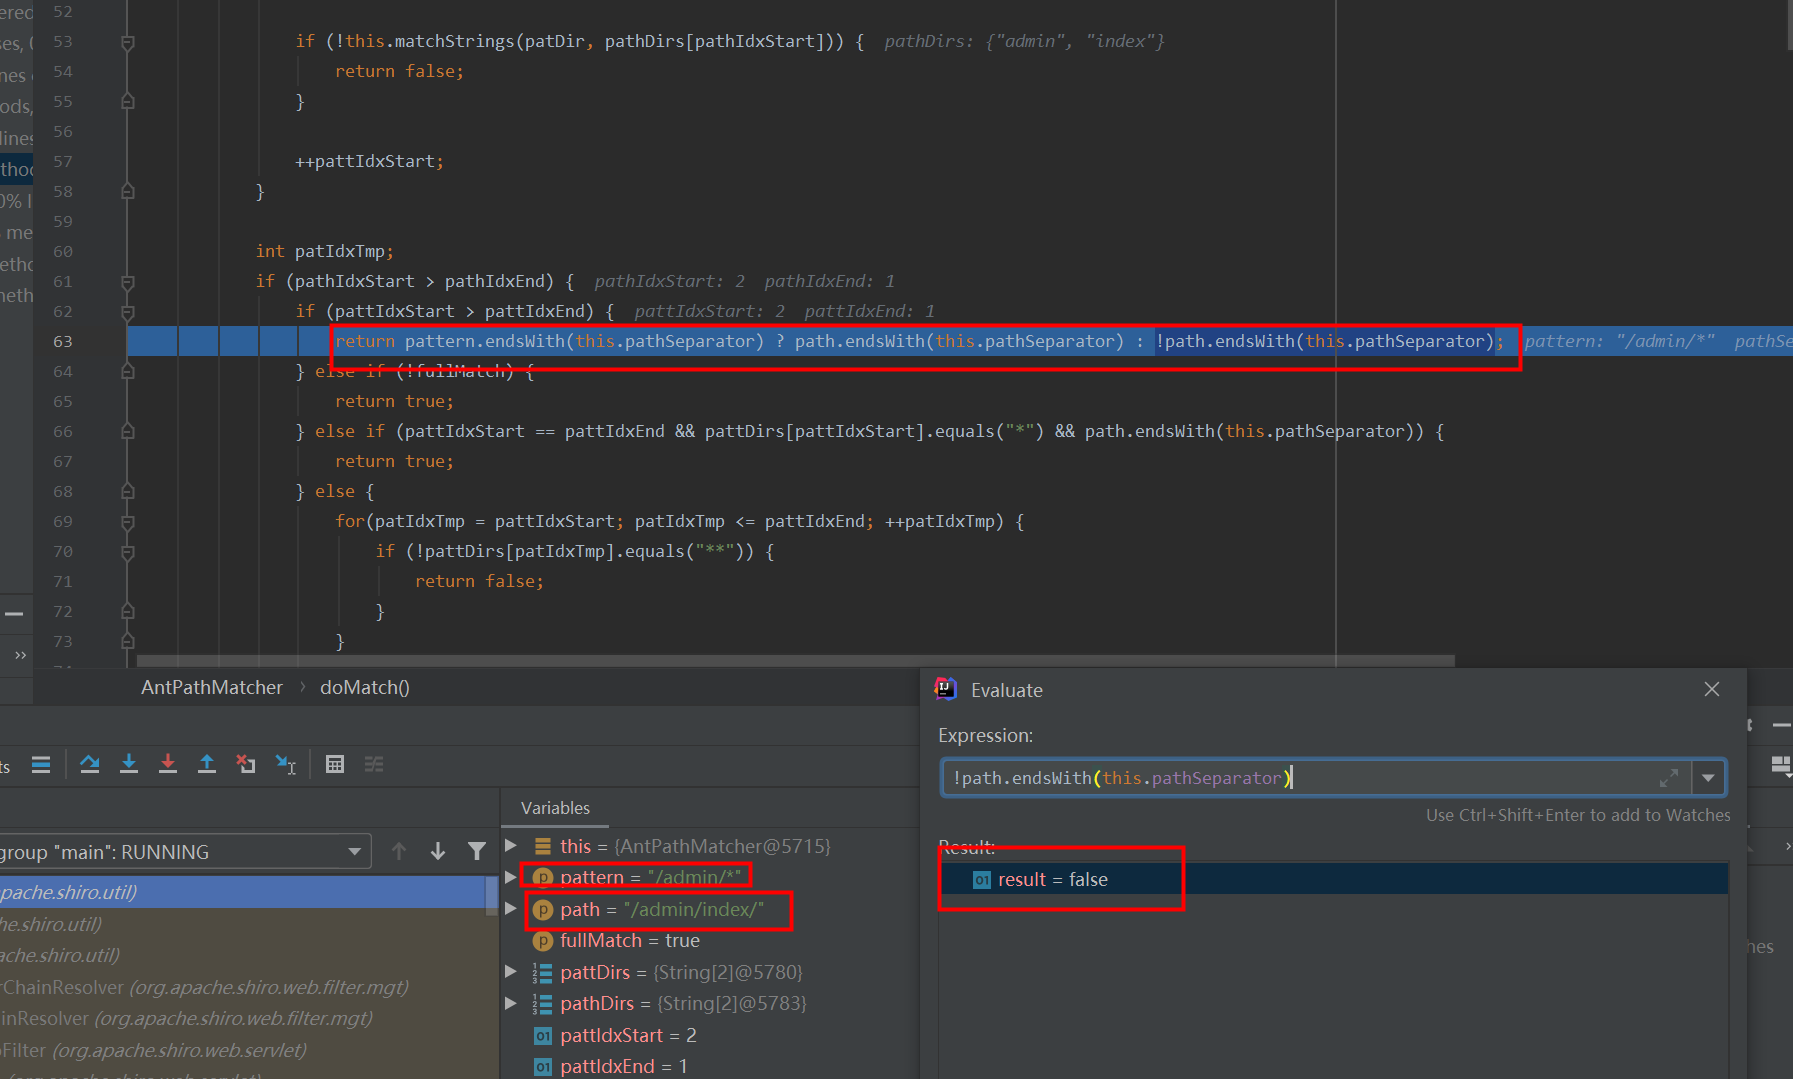Select the 'pattIdxStart = 2' variable

(628, 1035)
